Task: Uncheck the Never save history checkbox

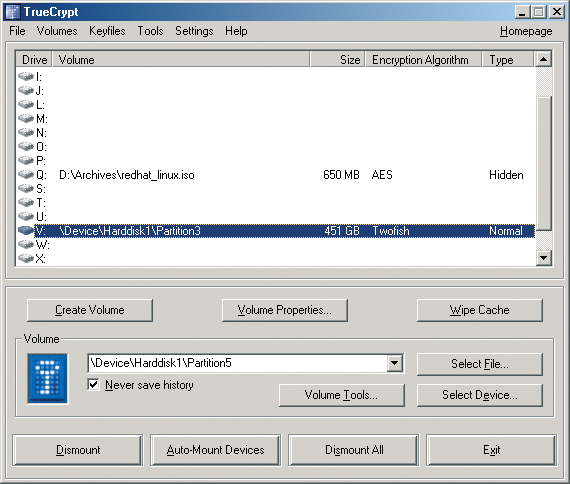Action: 93,385
